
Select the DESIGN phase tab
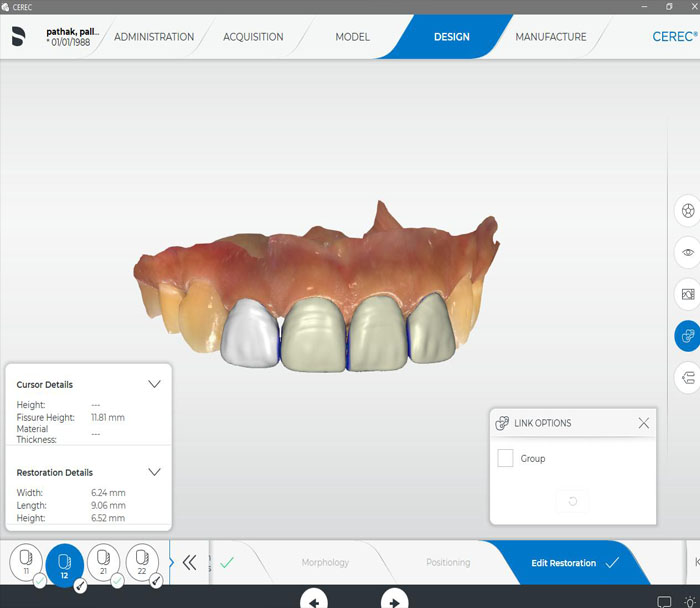point(452,37)
